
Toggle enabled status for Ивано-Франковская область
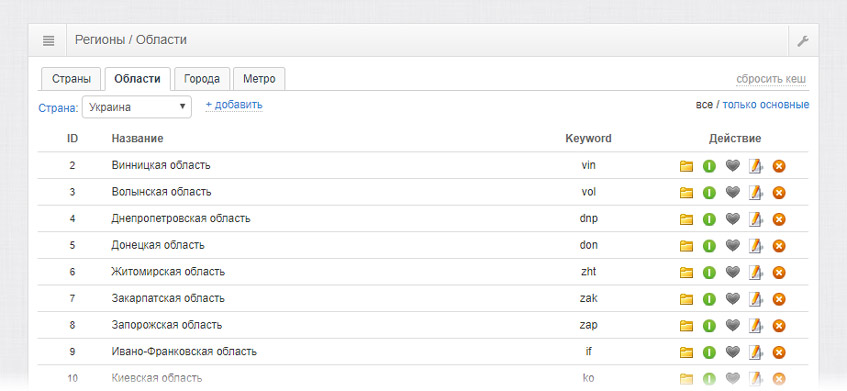(709, 353)
